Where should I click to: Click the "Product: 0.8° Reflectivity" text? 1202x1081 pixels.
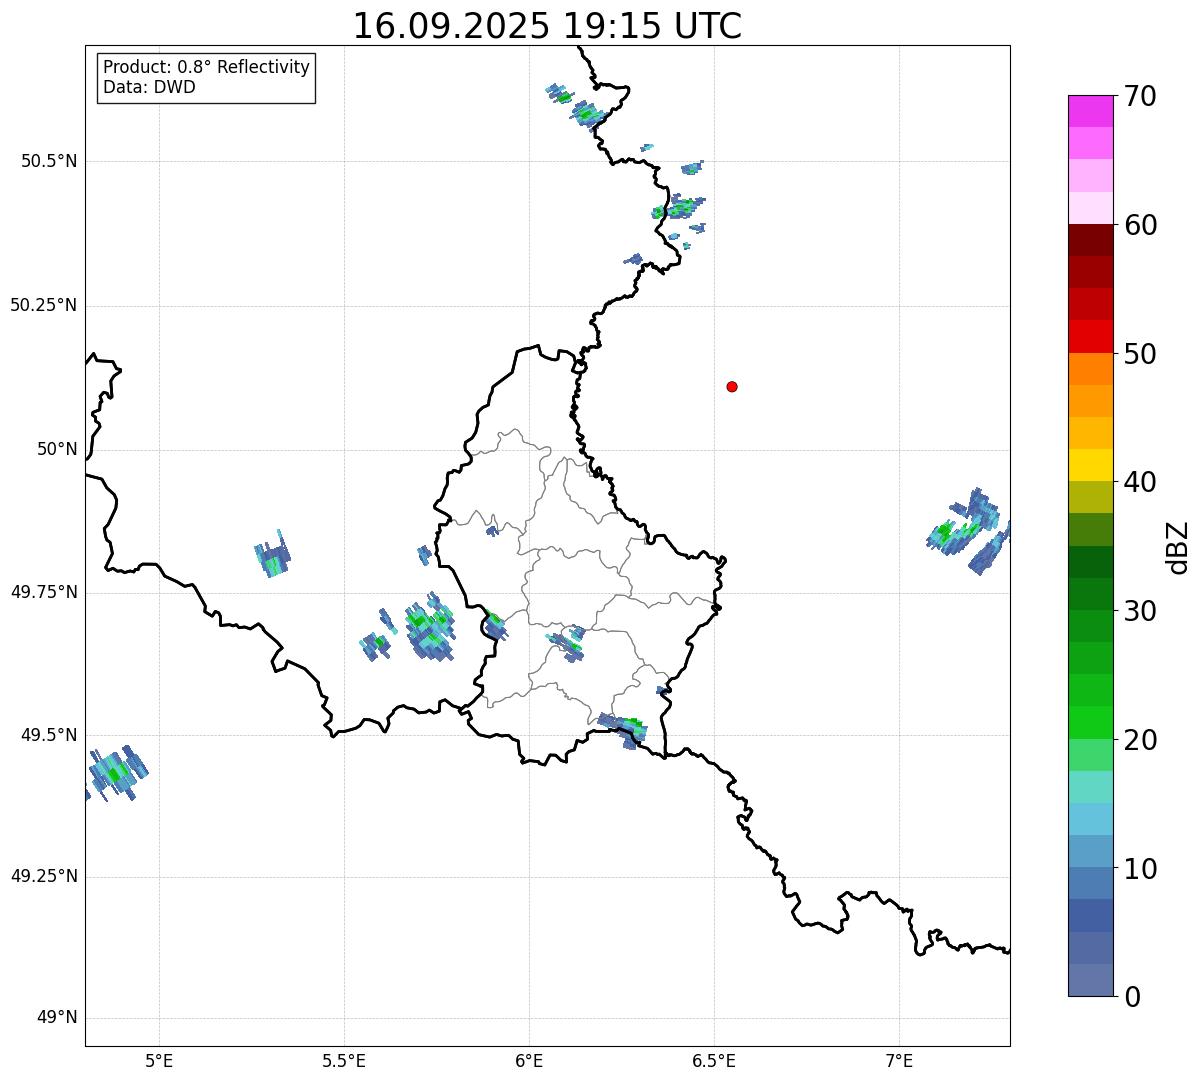pyautogui.click(x=207, y=67)
